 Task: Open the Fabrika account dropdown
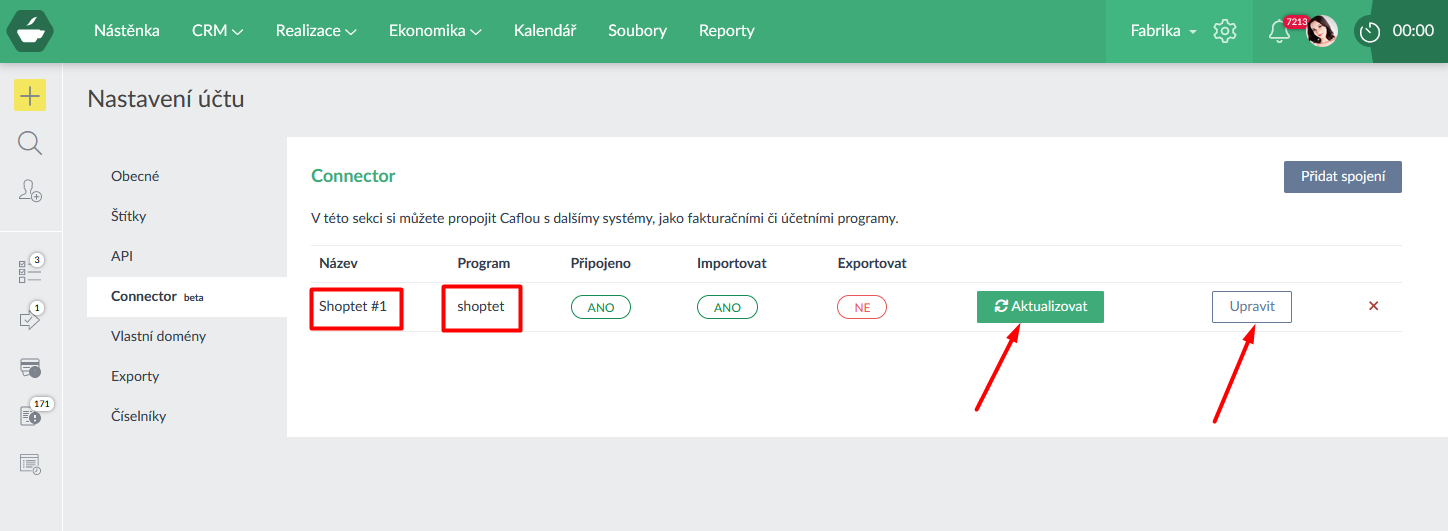pos(1163,31)
